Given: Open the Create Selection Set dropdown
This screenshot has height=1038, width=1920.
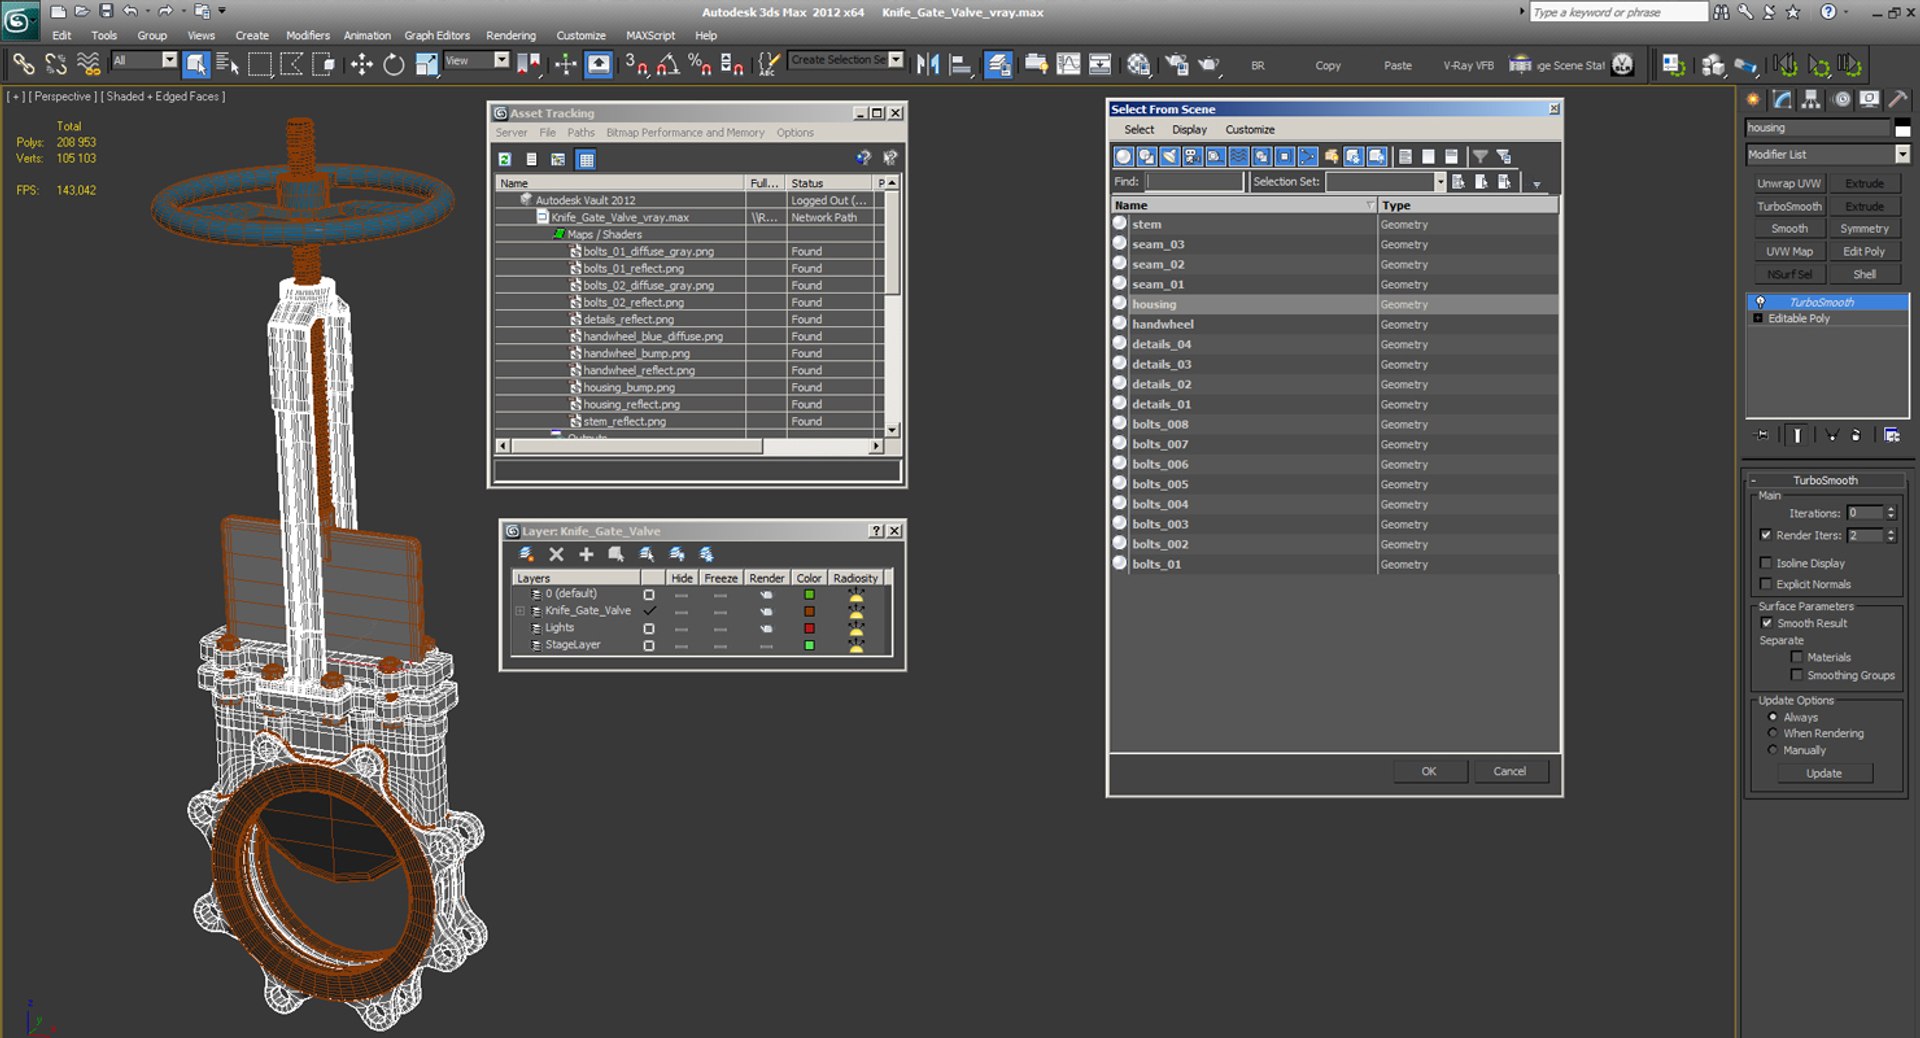Looking at the screenshot, I should [x=895, y=60].
